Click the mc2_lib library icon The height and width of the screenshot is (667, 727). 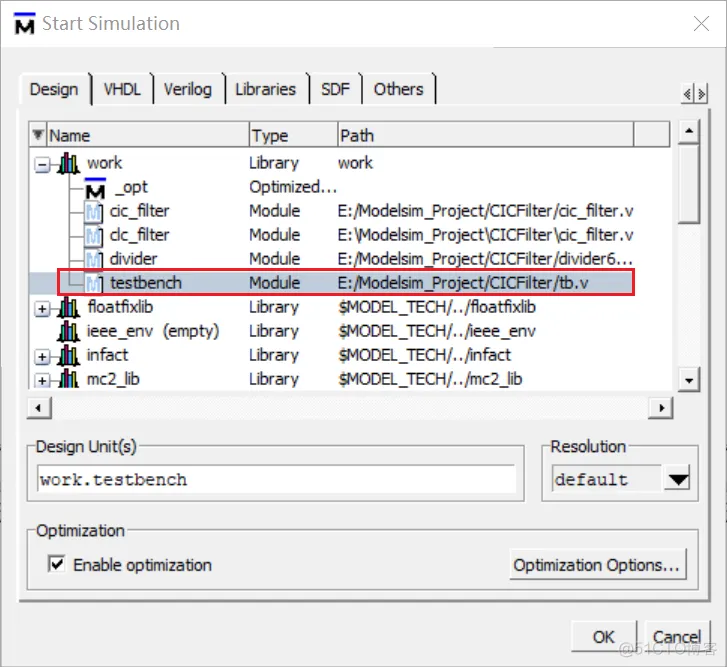click(69, 379)
